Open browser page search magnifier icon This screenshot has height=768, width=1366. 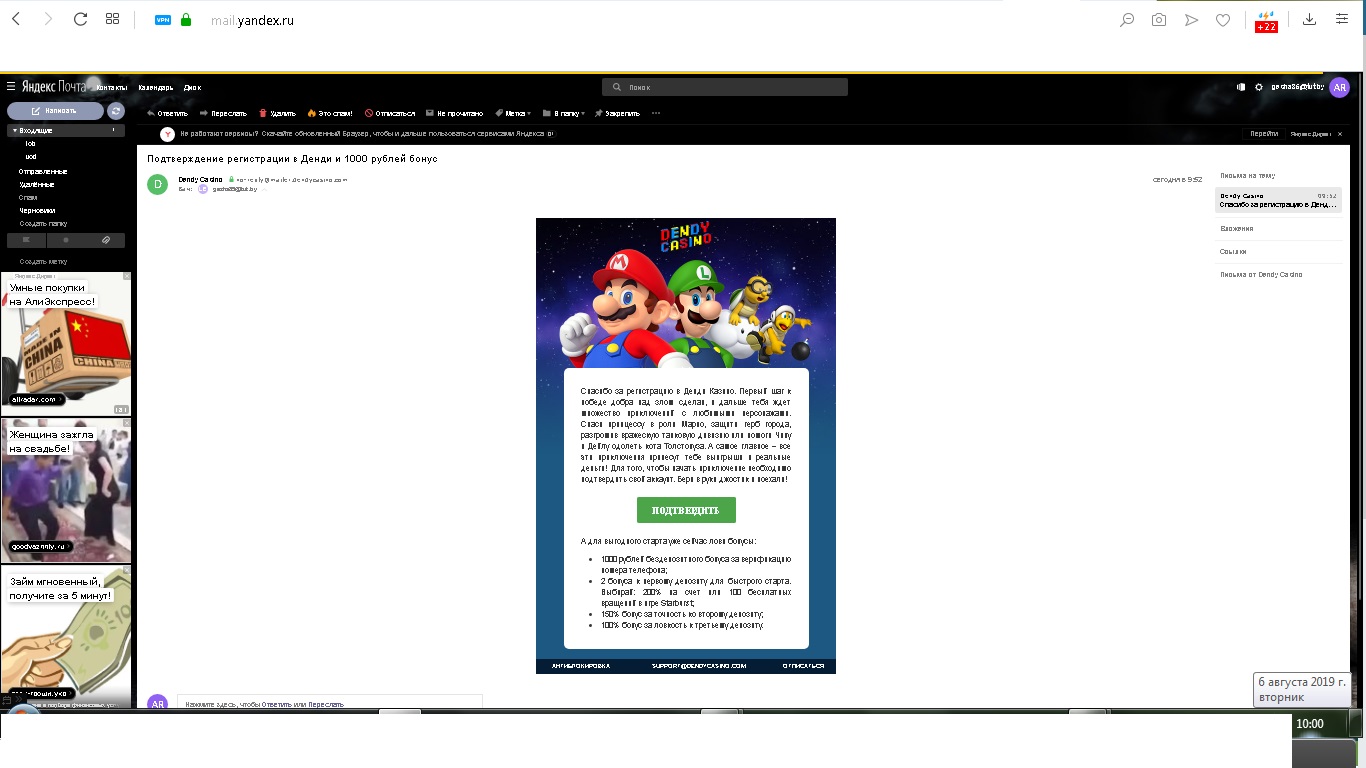1127,19
